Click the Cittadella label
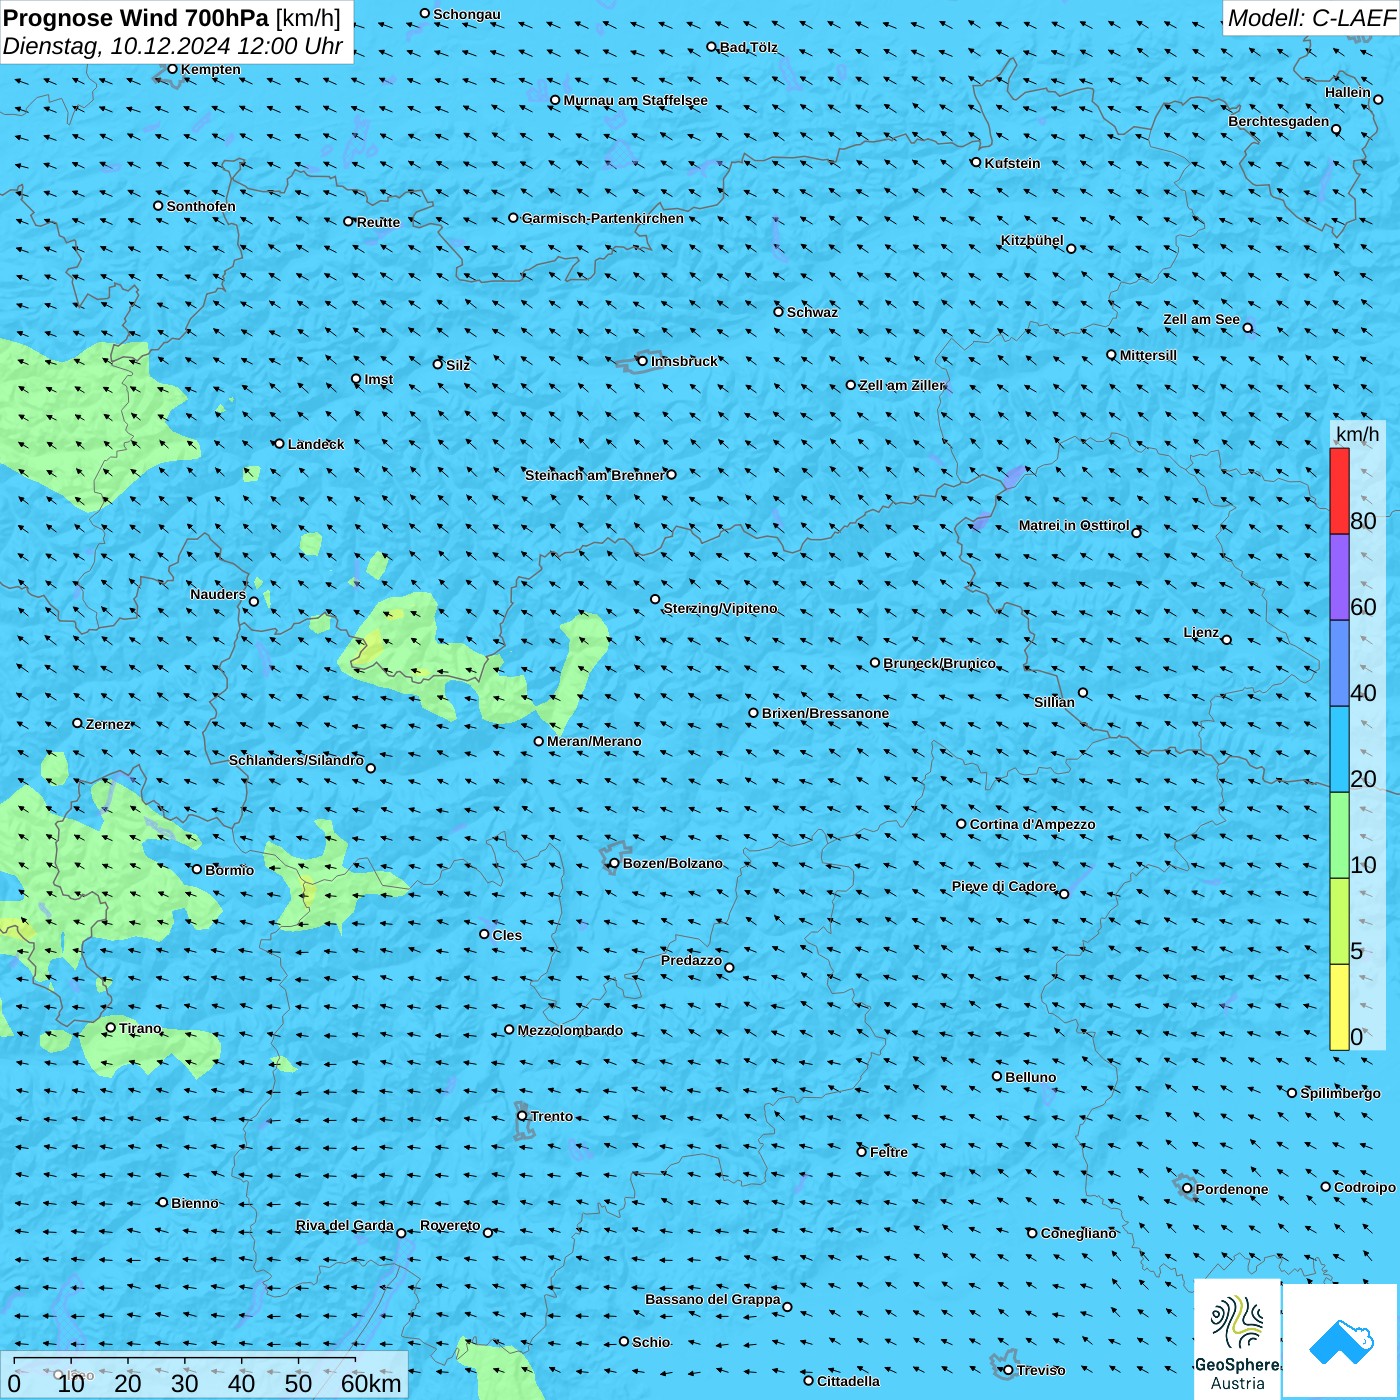Image resolution: width=1400 pixels, height=1400 pixels. 848,1381
